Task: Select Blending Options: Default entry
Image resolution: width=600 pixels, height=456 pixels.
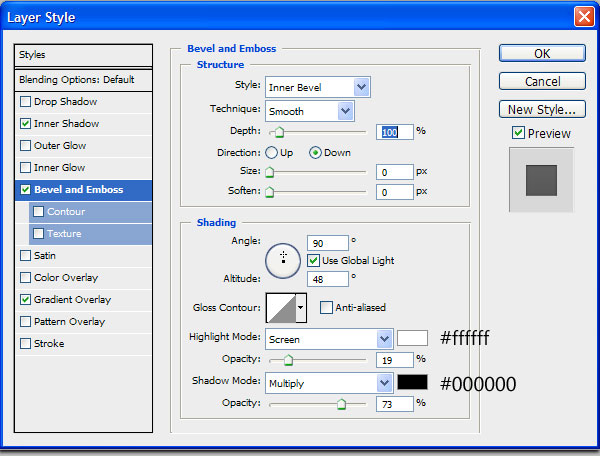Action: pos(83,80)
